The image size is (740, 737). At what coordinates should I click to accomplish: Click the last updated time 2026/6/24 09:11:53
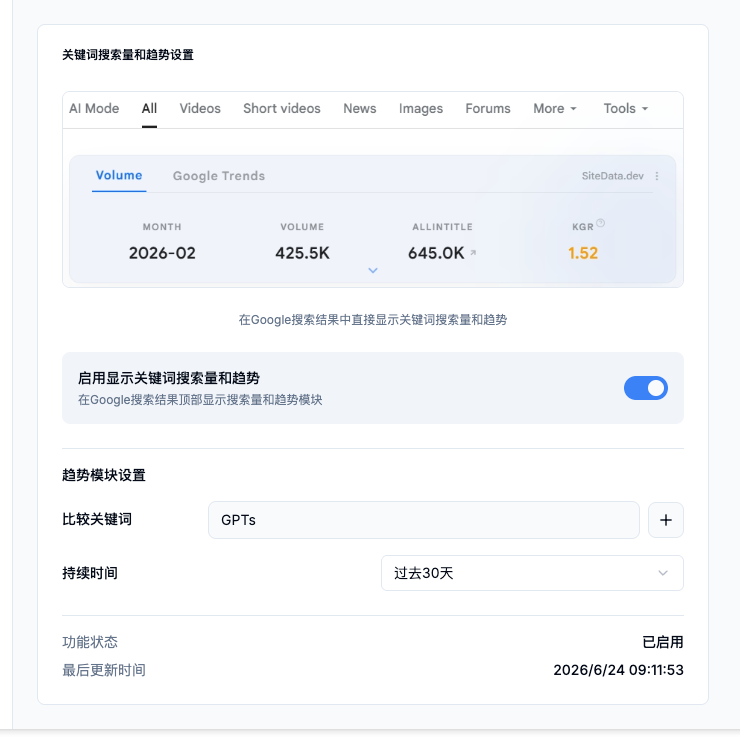[618, 670]
